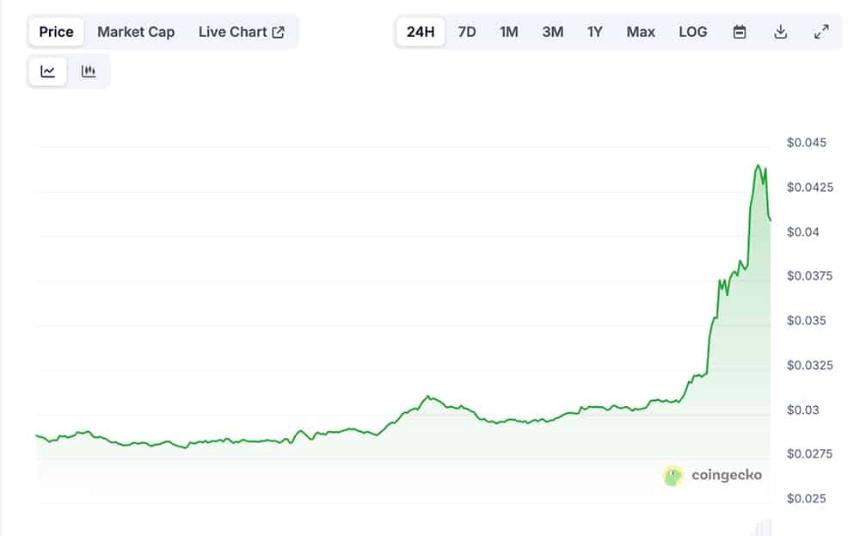The image size is (860, 536).
Task: Switch to the Price tab
Action: click(56, 32)
